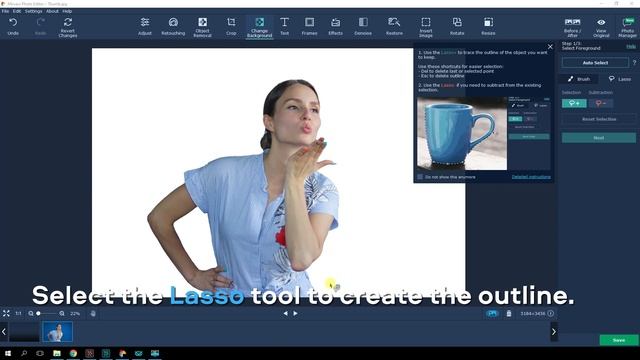Open the Denoise tool
The width and height of the screenshot is (640, 360).
tap(363, 27)
